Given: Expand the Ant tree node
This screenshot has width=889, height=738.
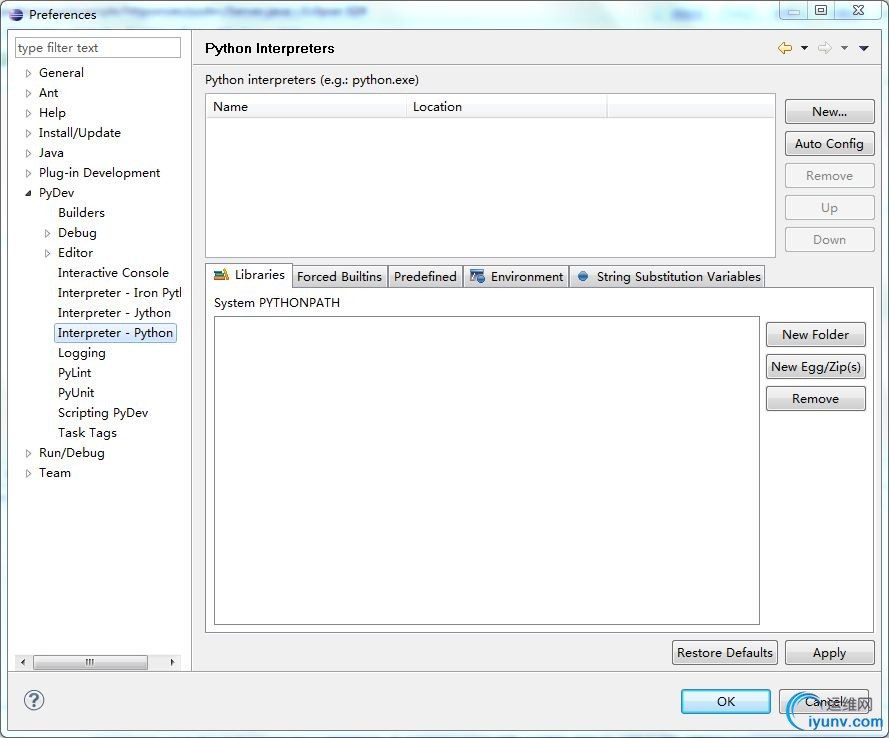Looking at the screenshot, I should pos(28,93).
